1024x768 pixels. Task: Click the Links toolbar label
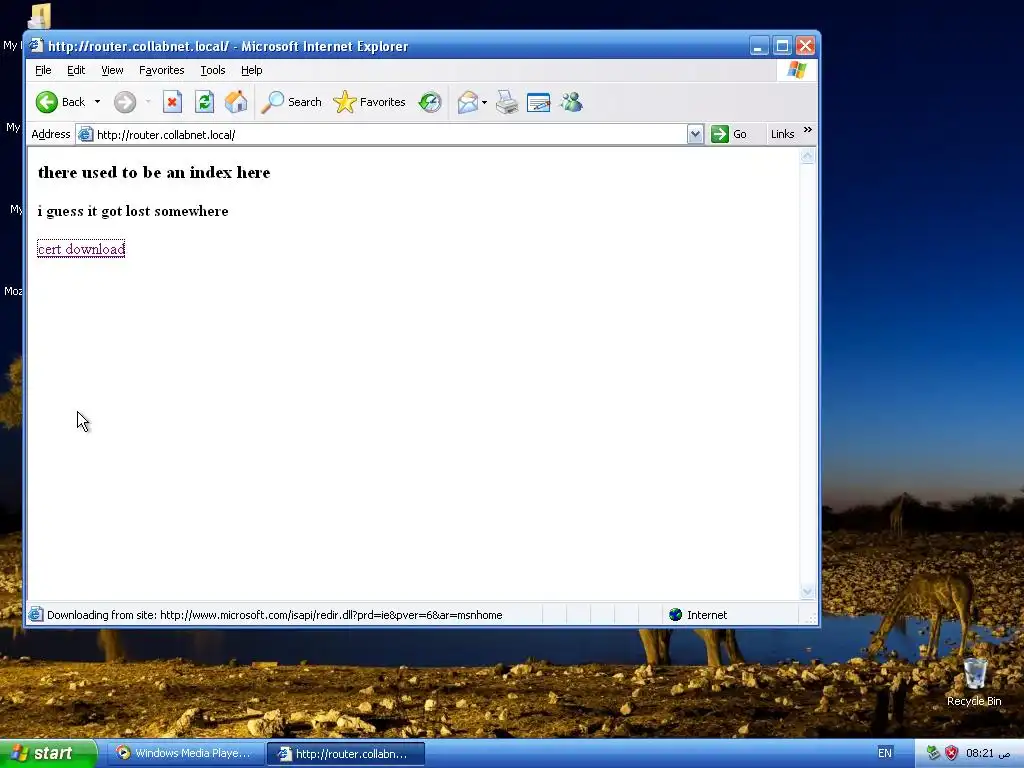[782, 135]
